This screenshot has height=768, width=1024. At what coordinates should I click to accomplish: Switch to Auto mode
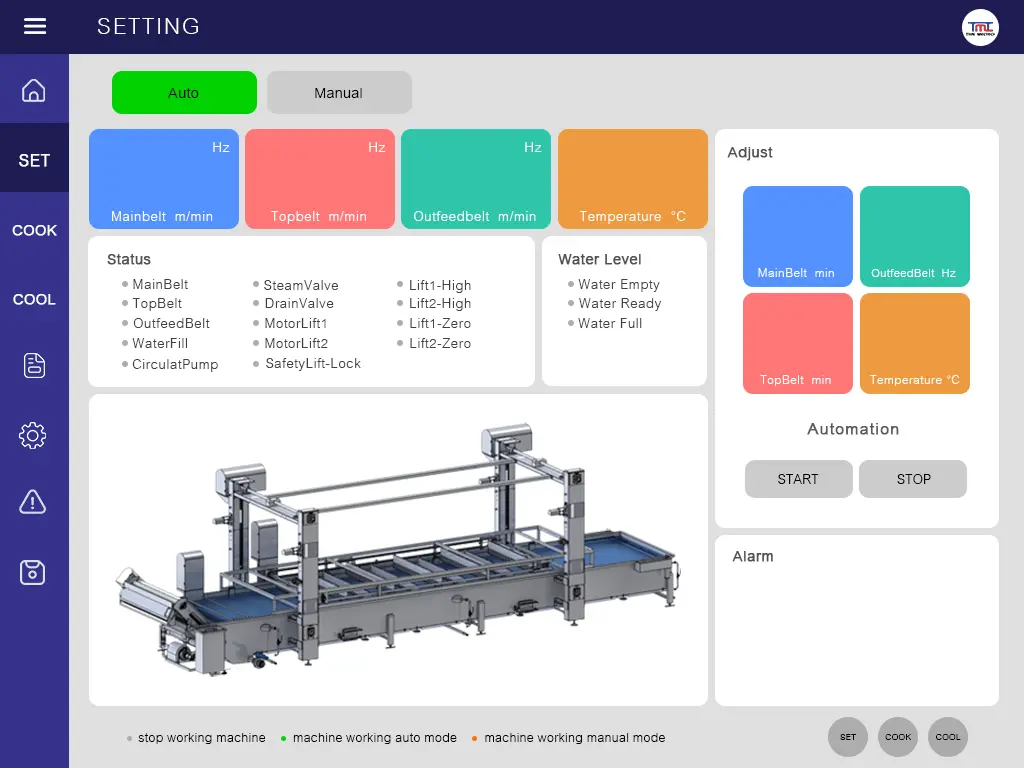pos(184,93)
